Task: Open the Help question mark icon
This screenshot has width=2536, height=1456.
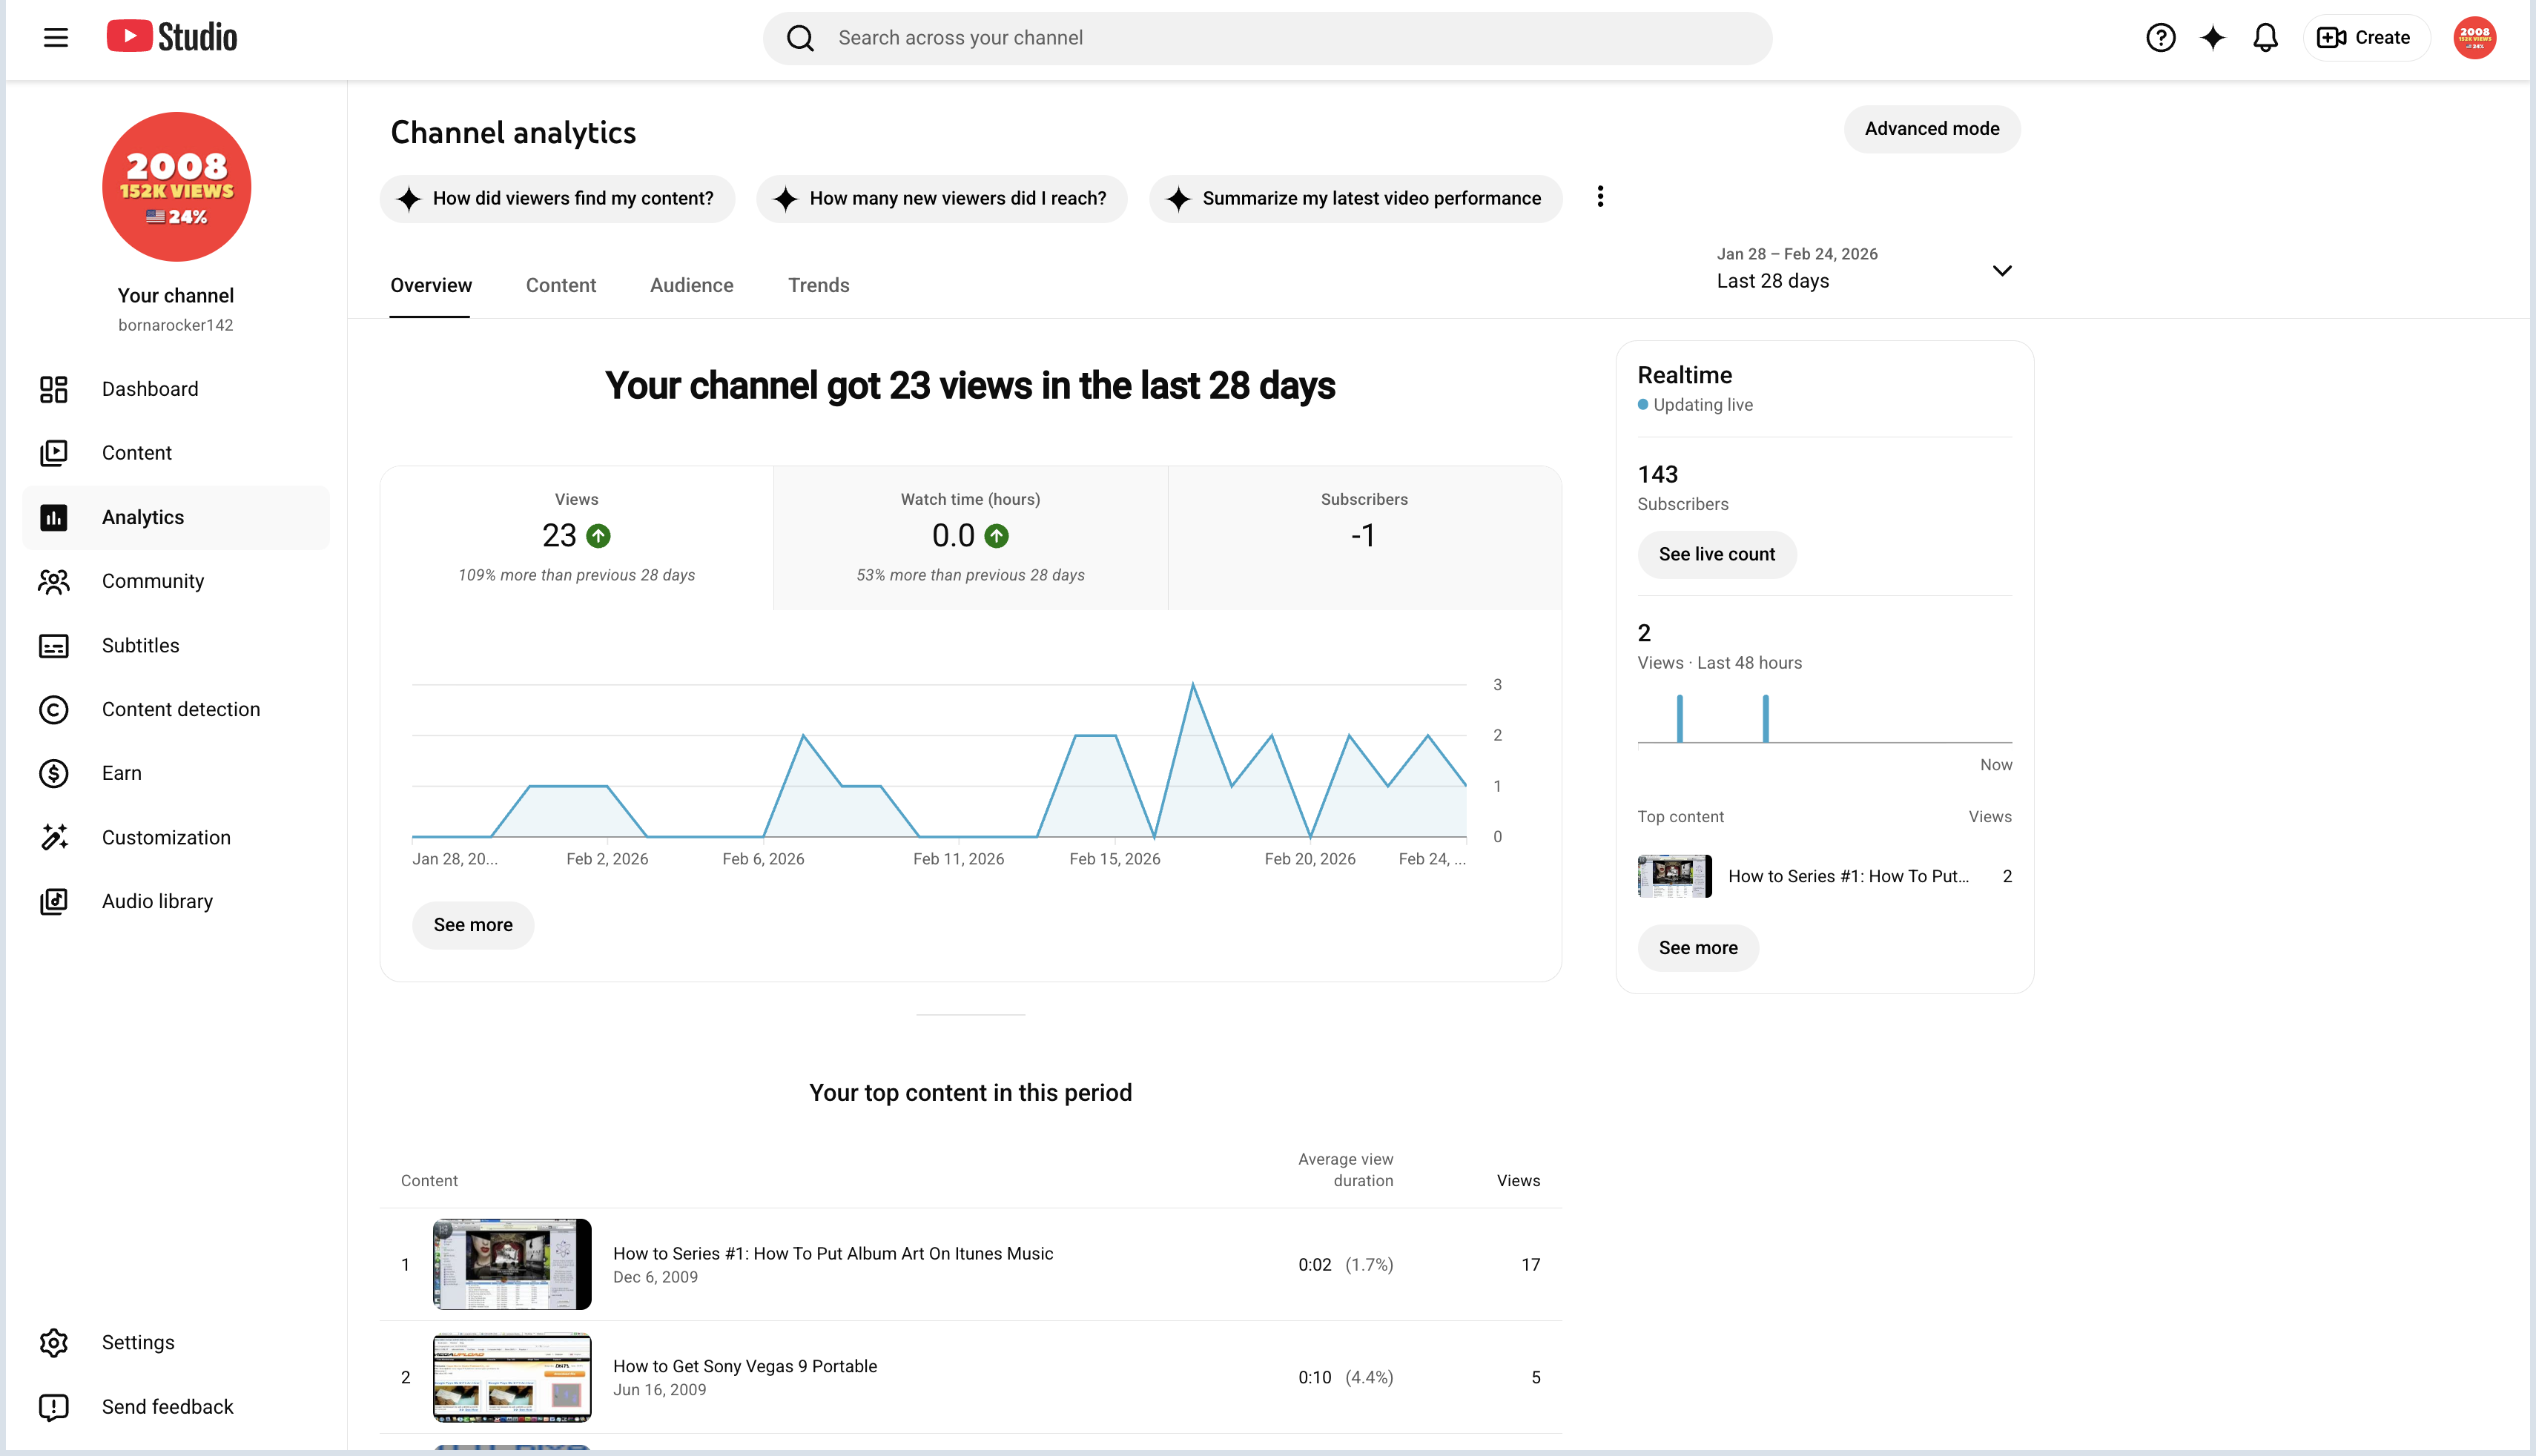Action: pos(2160,38)
